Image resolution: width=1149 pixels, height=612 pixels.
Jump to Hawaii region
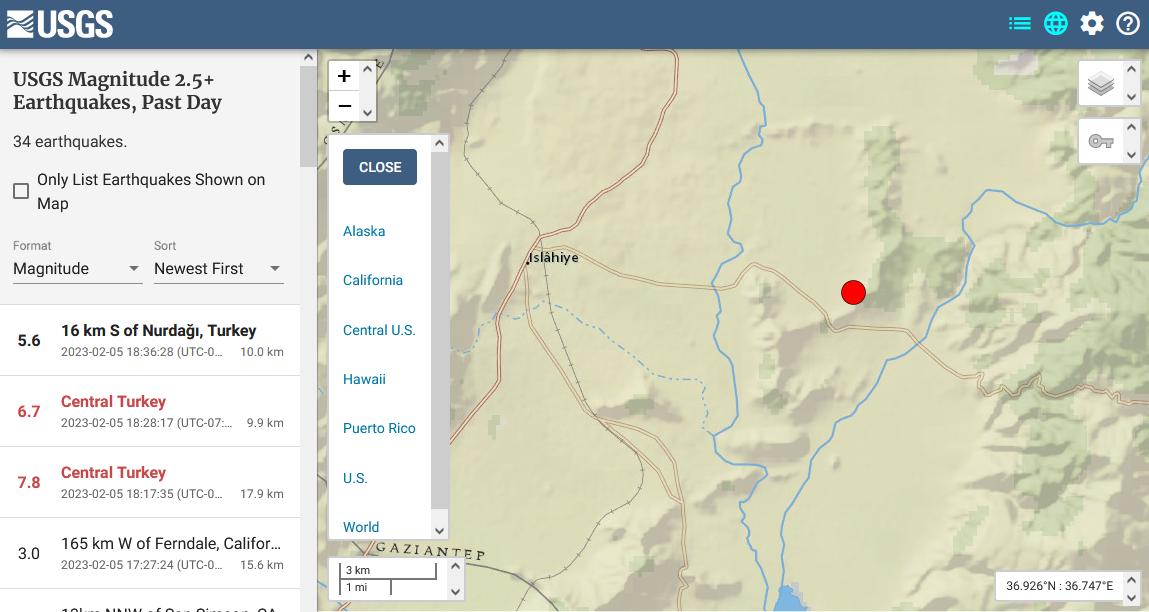tap(364, 379)
